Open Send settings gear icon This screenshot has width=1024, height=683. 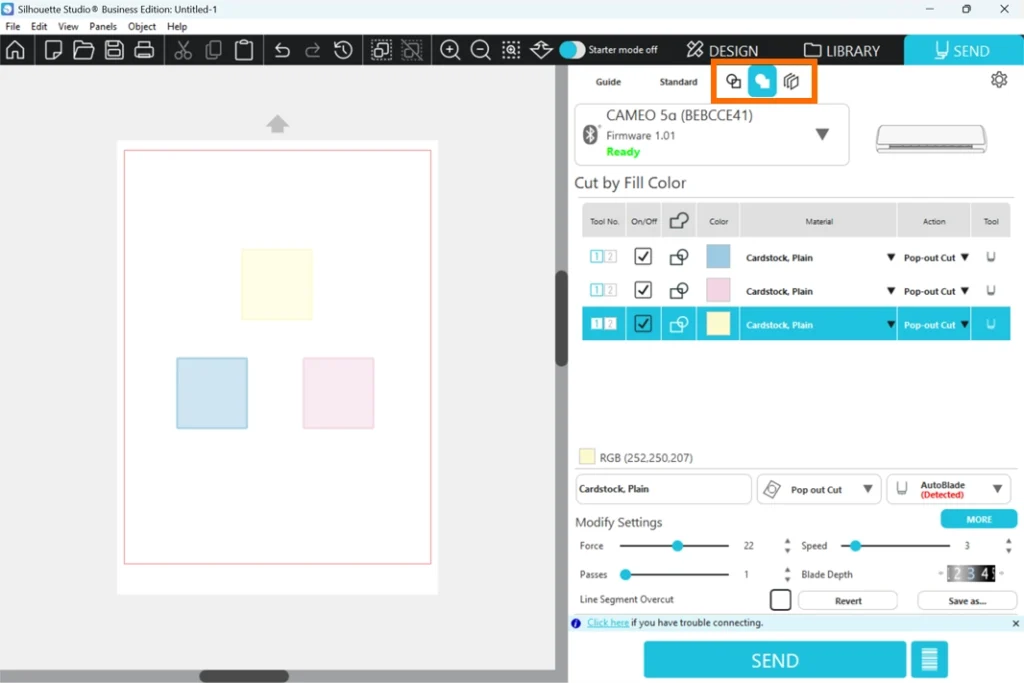[x=998, y=80]
